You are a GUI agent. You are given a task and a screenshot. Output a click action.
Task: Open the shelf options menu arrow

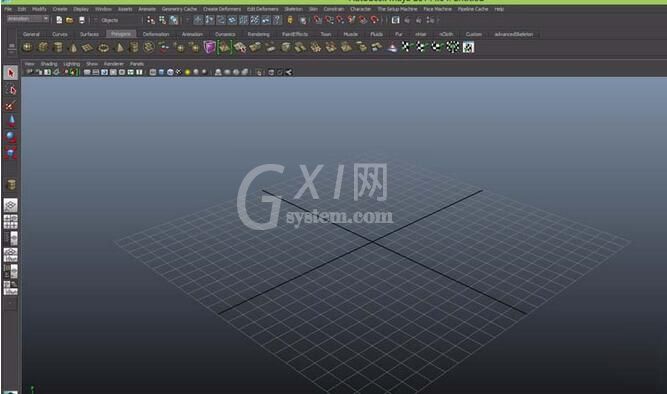[11, 51]
